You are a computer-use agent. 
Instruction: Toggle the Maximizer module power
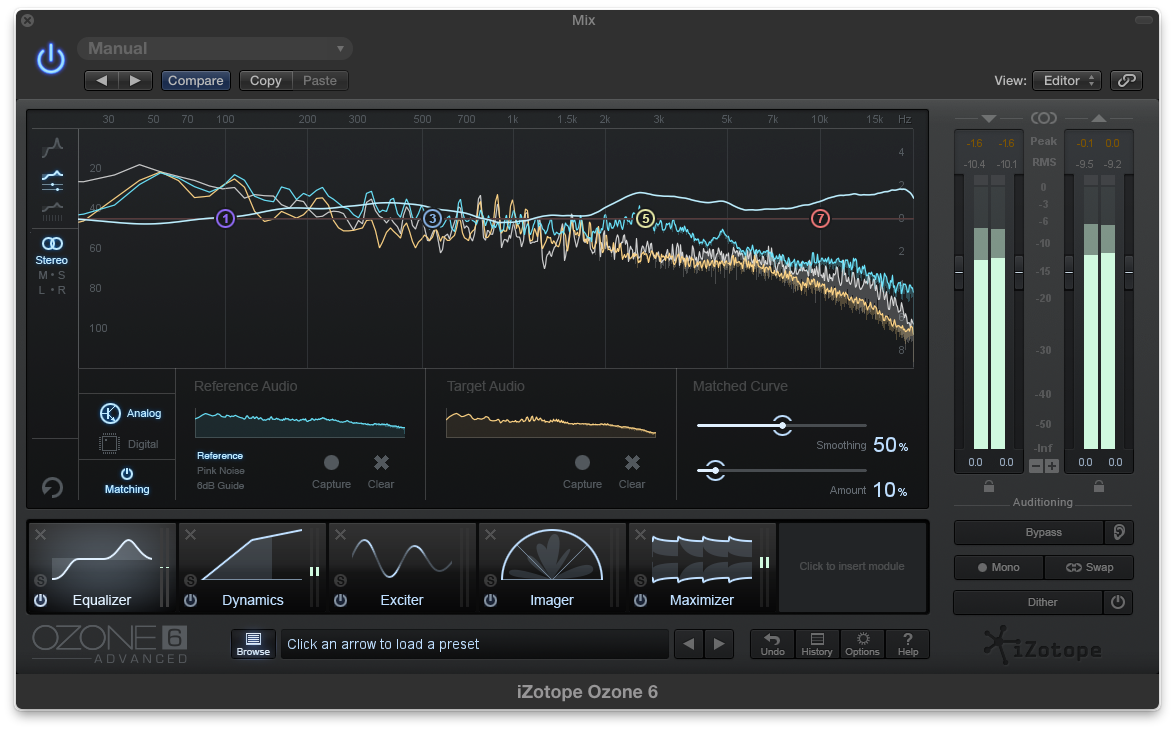coord(640,601)
